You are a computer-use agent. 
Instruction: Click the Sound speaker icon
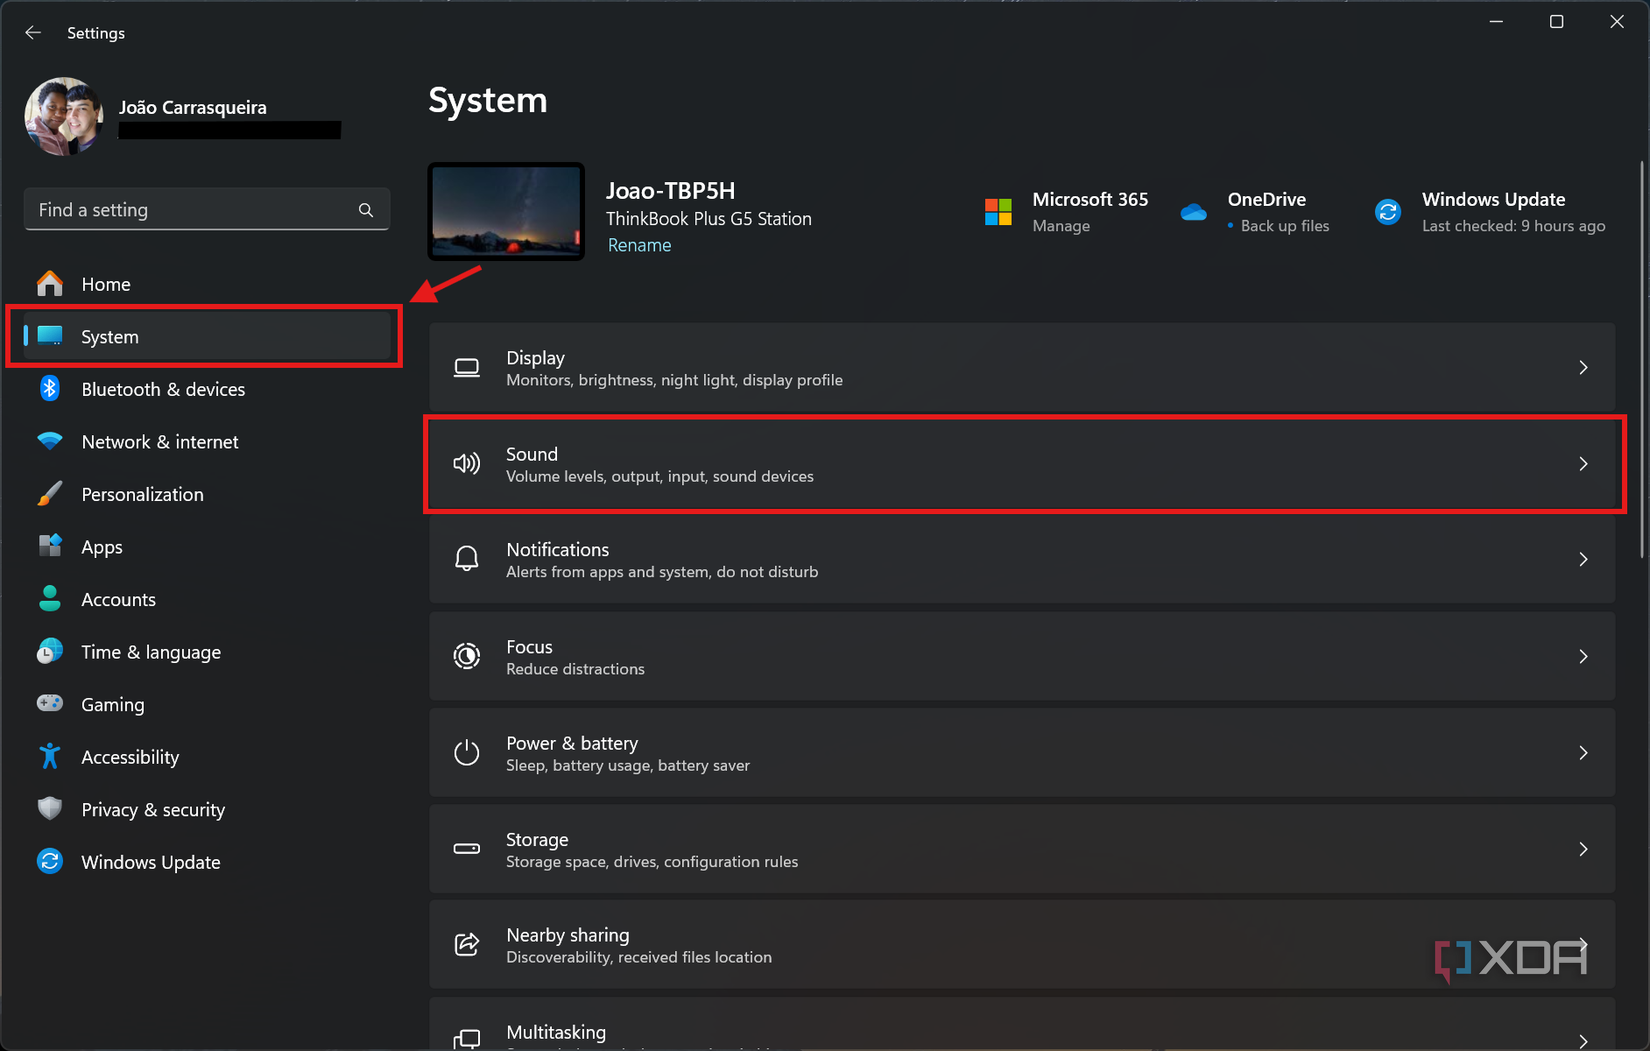click(467, 464)
